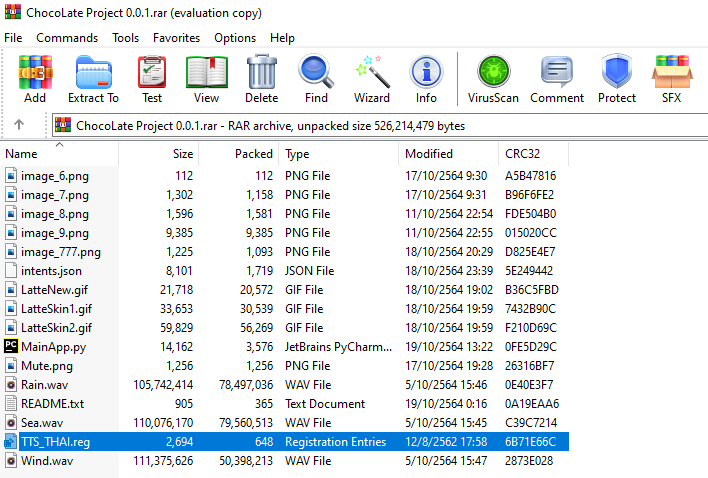The width and height of the screenshot is (708, 478).
Task: Select image_8.png file name
Action: 55,214
